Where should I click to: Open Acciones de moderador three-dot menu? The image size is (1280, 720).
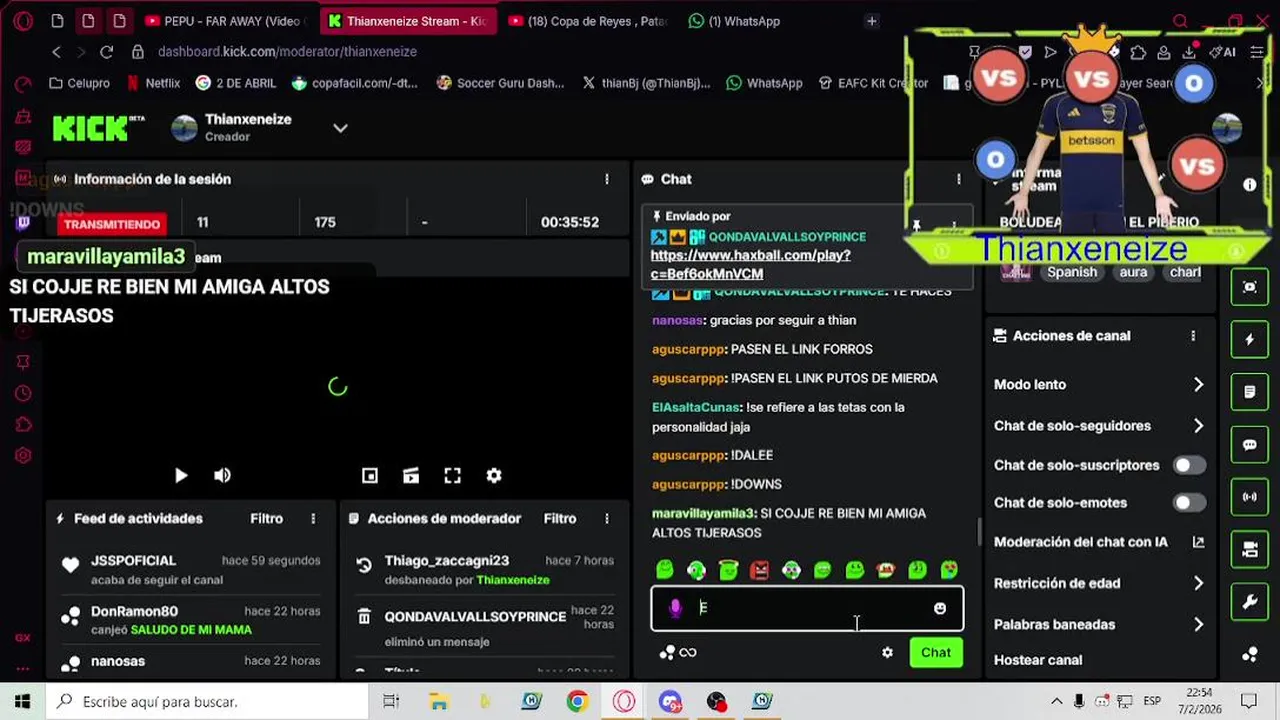[x=606, y=519]
